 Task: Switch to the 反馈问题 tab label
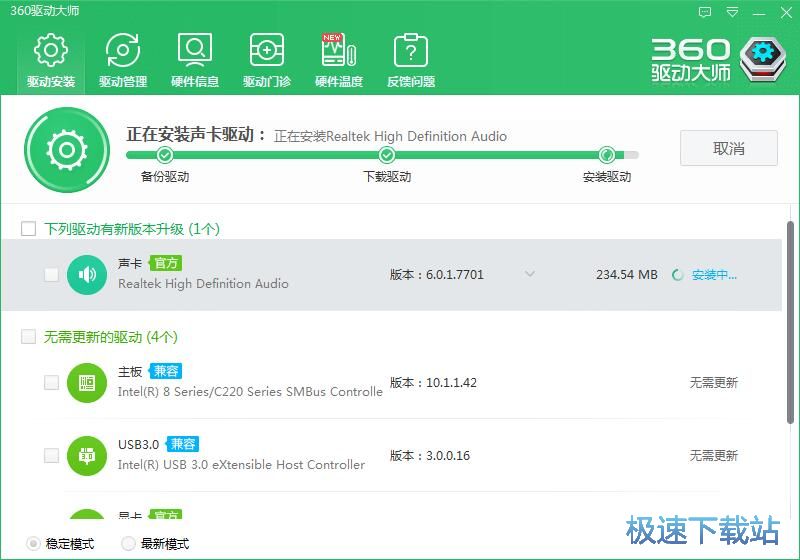click(411, 82)
